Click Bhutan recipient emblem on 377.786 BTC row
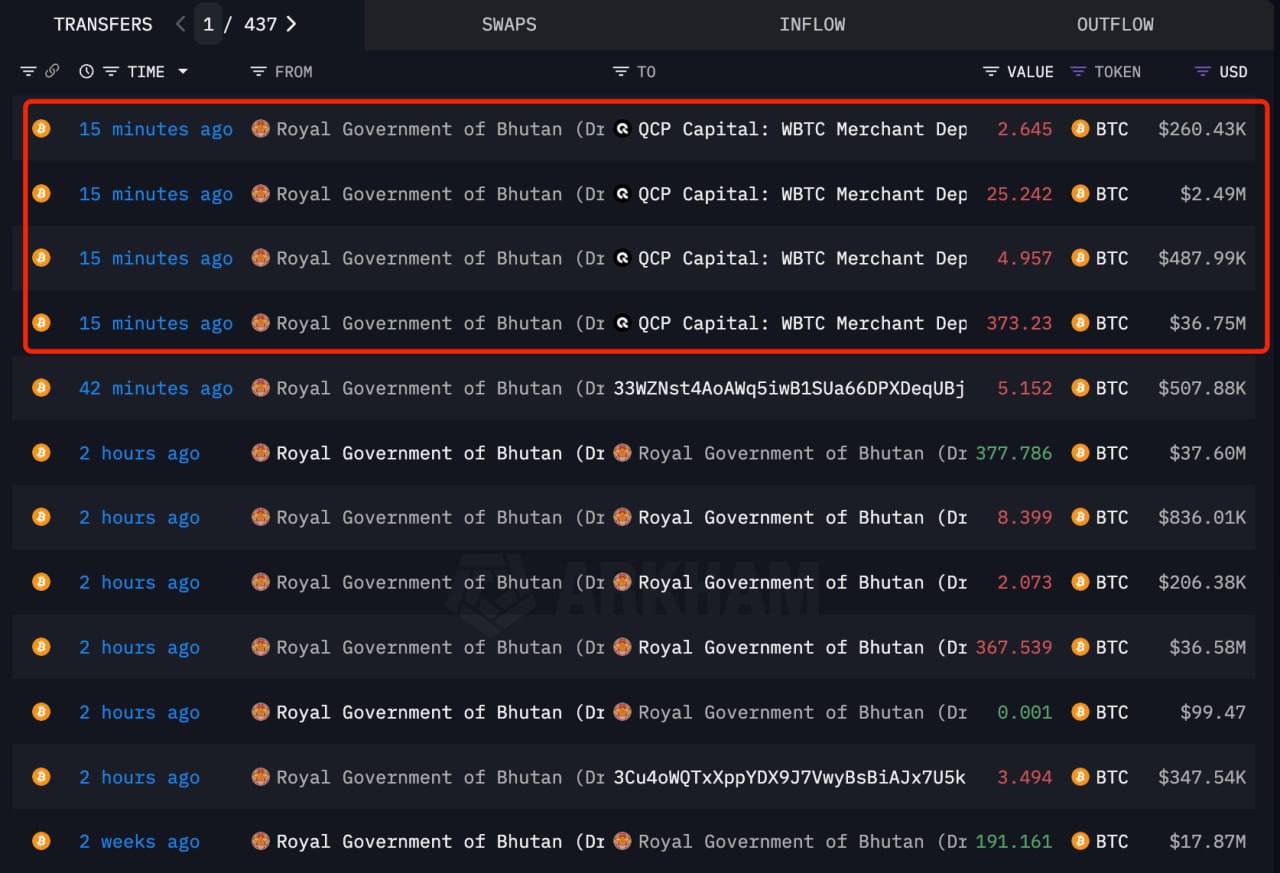This screenshot has height=873, width=1280. 622,452
